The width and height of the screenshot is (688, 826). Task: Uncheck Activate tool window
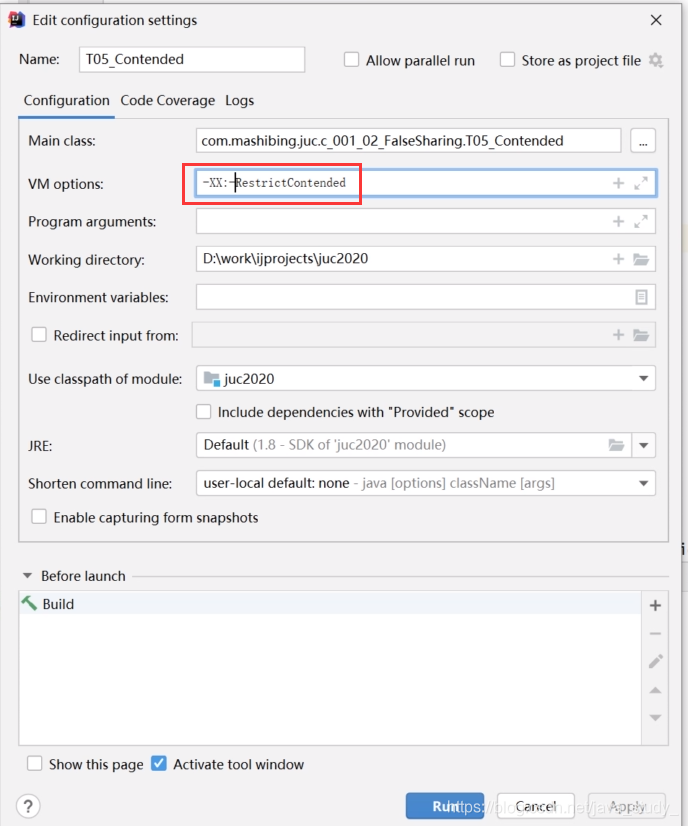click(x=159, y=763)
